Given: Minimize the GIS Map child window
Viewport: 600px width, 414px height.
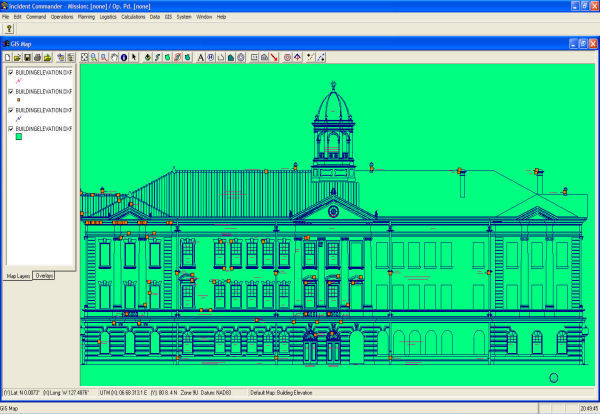Looking at the screenshot, I should coord(573,44).
